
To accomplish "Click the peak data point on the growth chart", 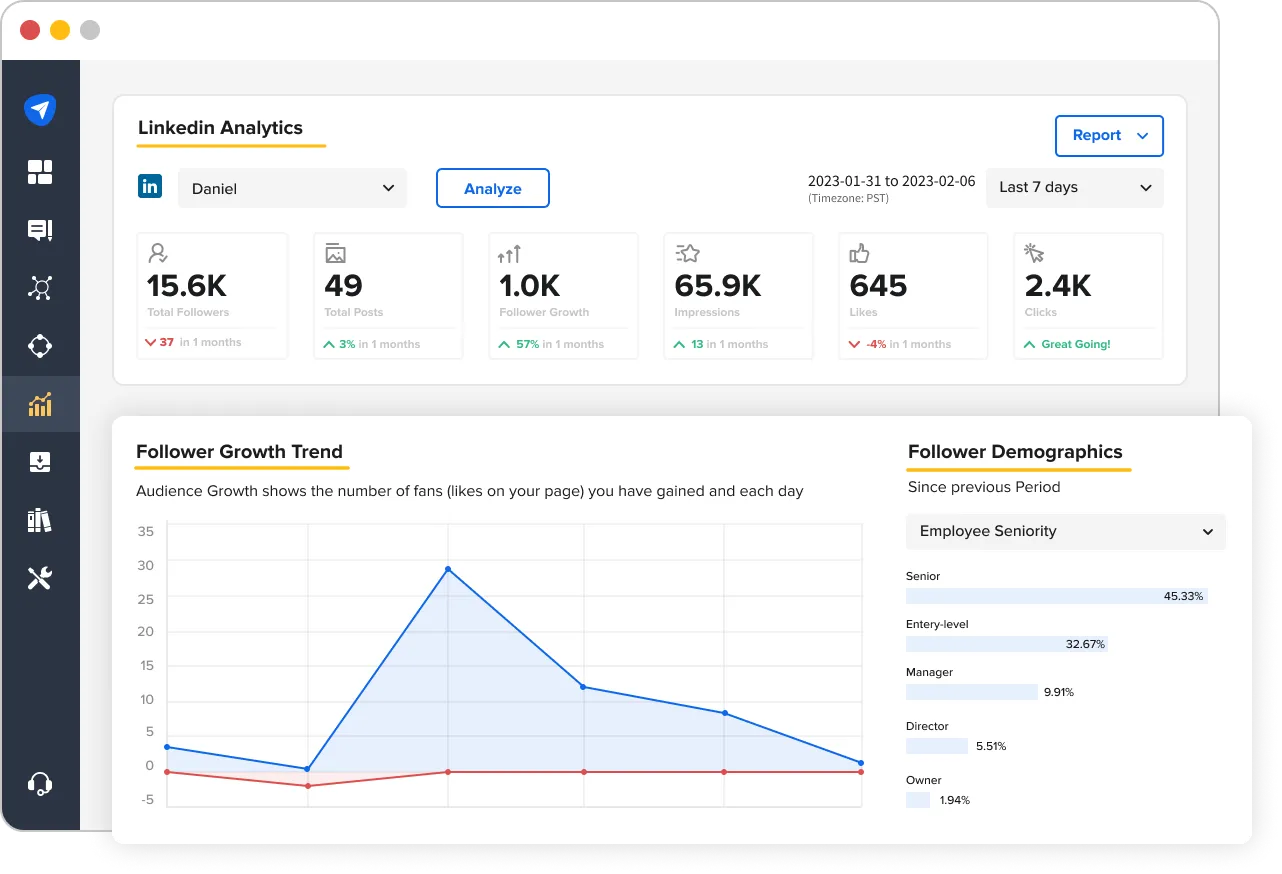I will (449, 568).
